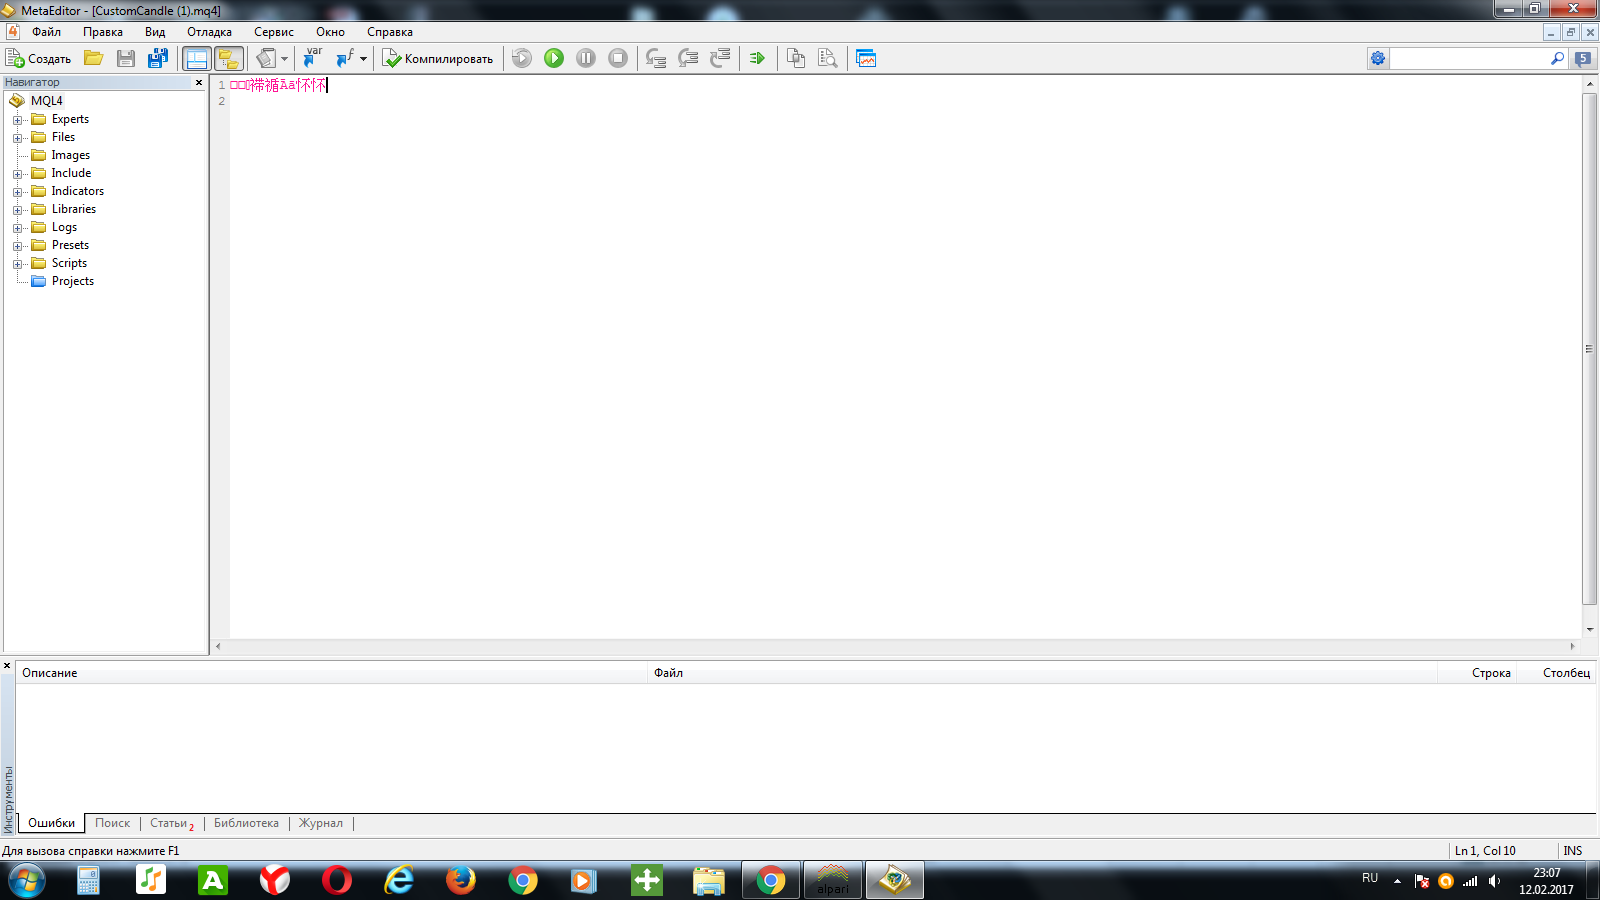The height and width of the screenshot is (900, 1600).
Task: Expand the Indicators folder
Action: 17,192
